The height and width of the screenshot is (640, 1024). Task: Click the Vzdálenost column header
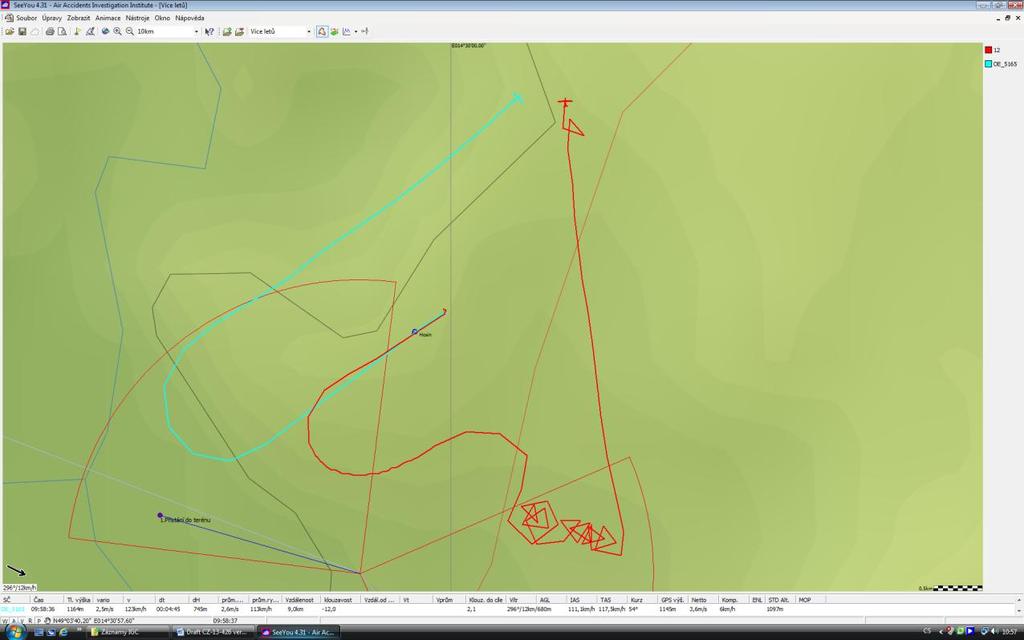[300, 600]
